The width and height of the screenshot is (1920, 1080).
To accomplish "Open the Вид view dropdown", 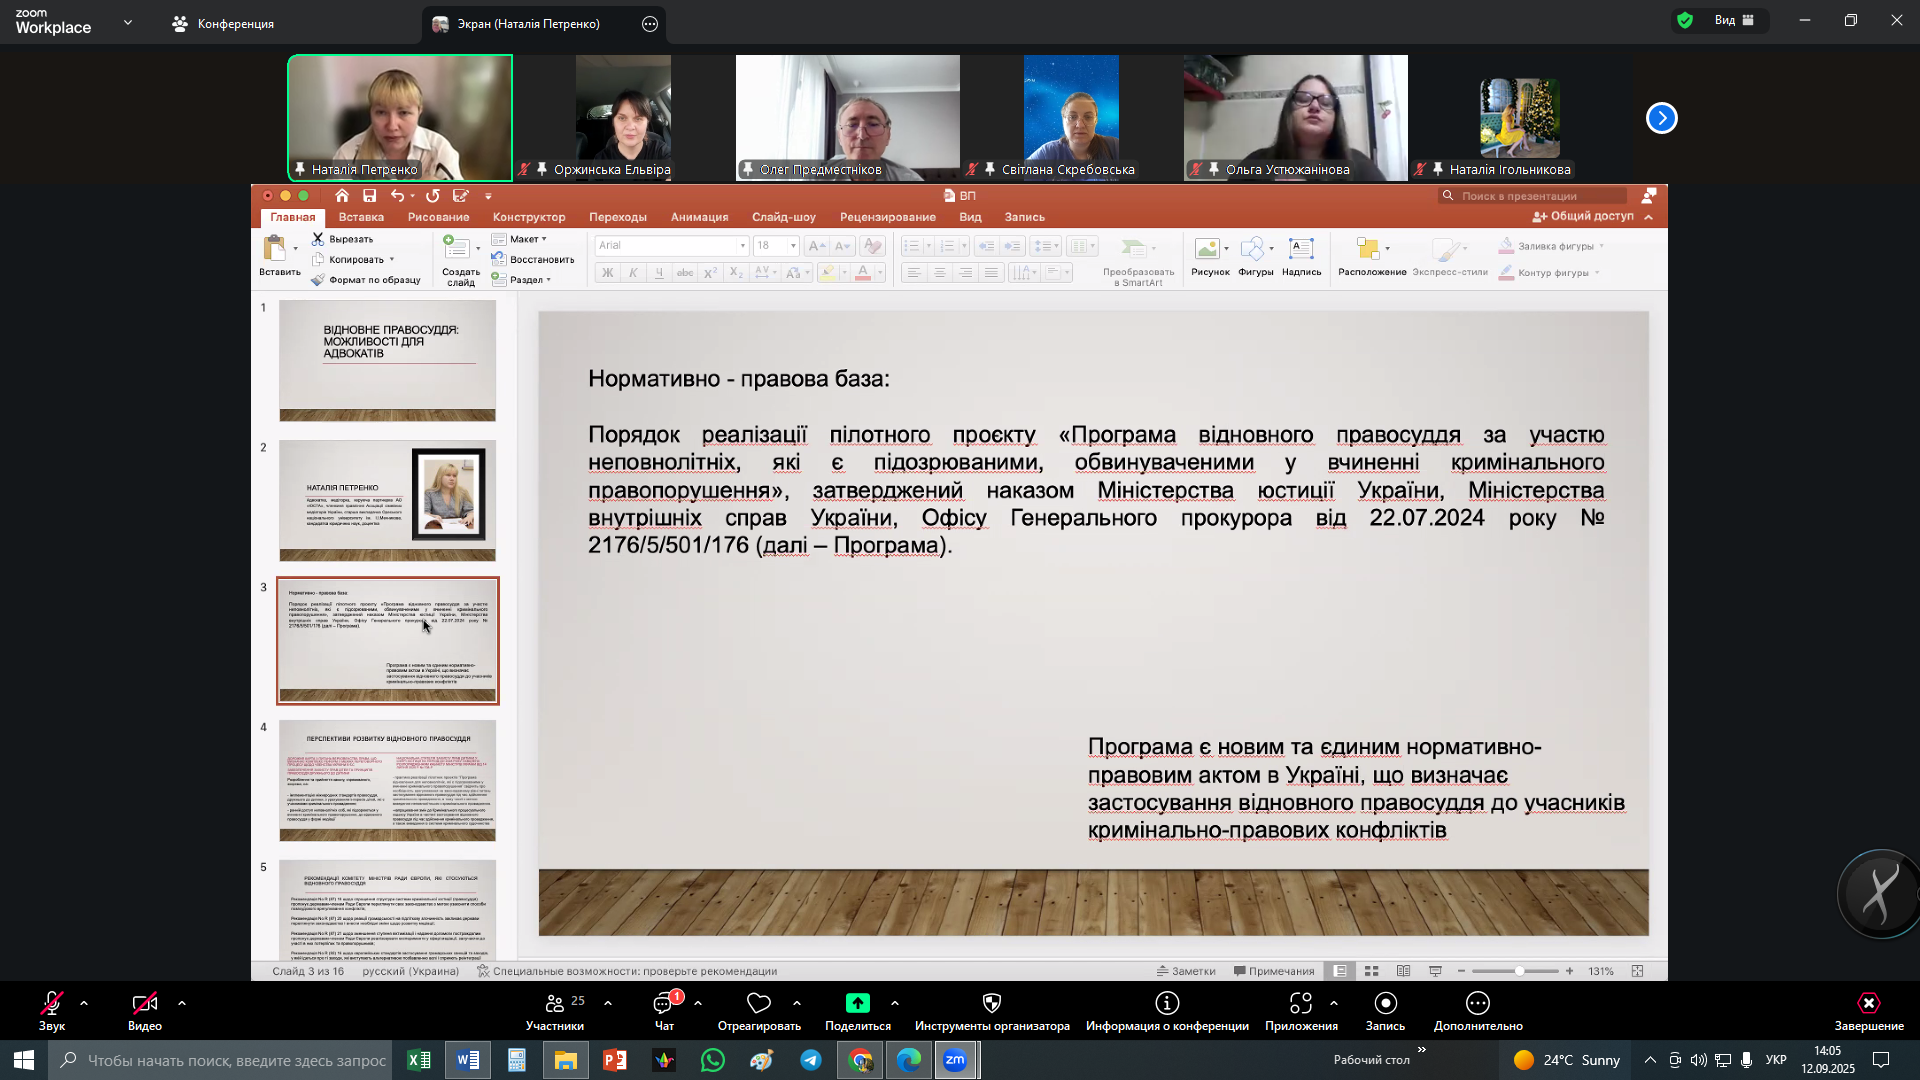I will (x=1725, y=20).
